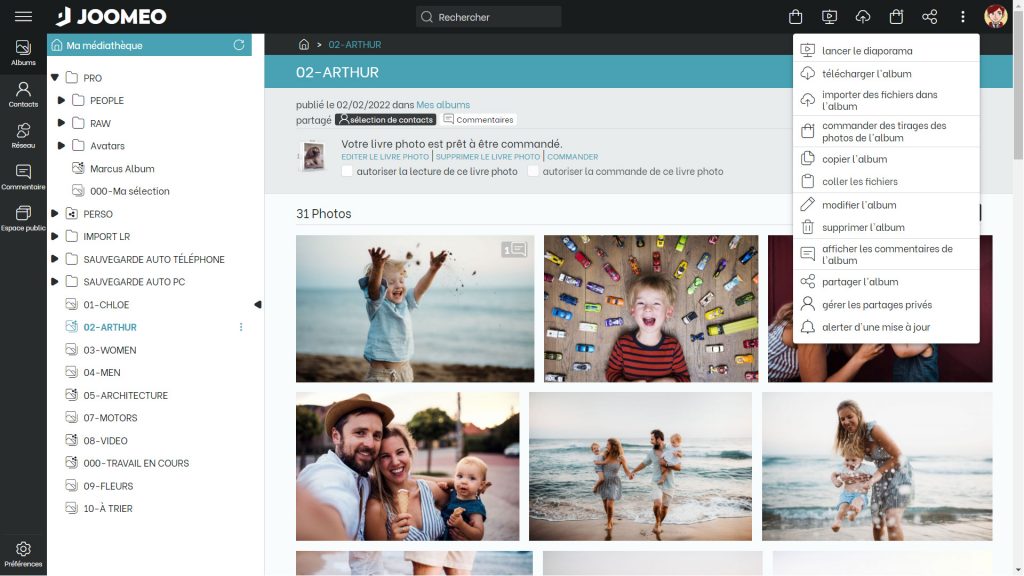Click the shopping bag cart icon
Image resolution: width=1024 pixels, height=576 pixels.
[x=795, y=17]
